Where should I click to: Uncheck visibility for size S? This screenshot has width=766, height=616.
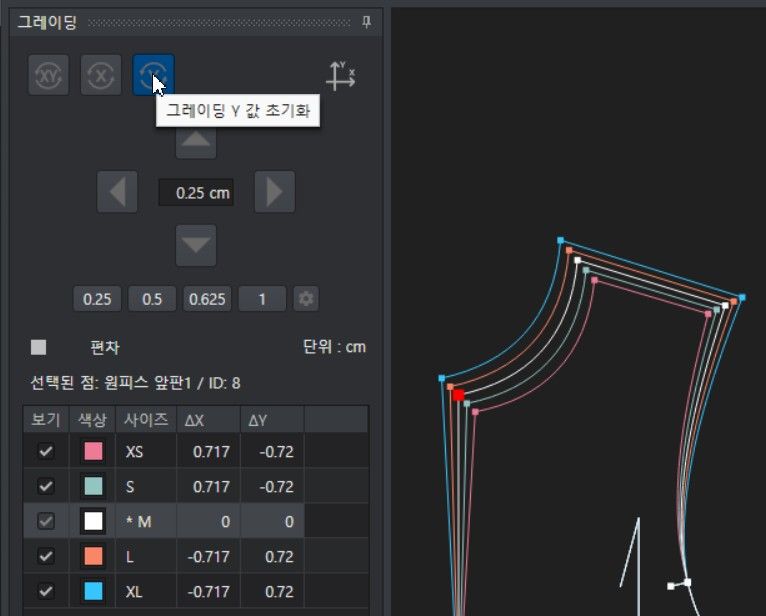(x=46, y=486)
